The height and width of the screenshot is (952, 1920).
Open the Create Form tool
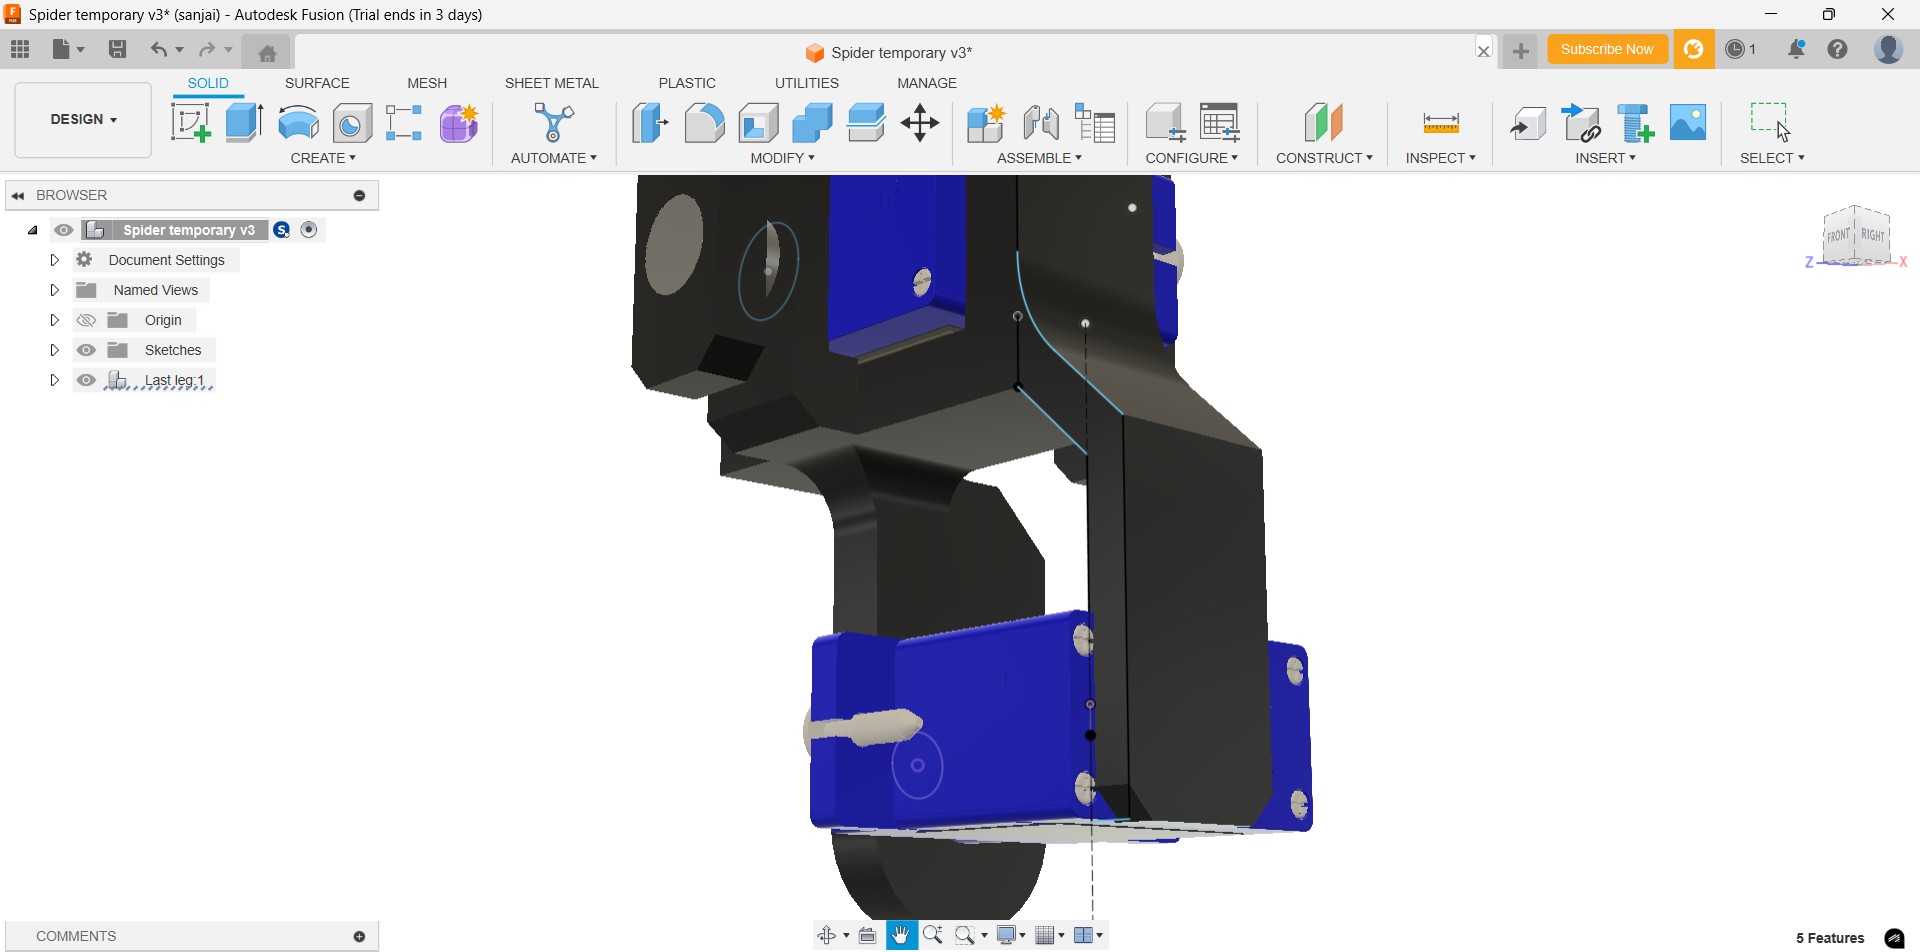pyautogui.click(x=459, y=123)
